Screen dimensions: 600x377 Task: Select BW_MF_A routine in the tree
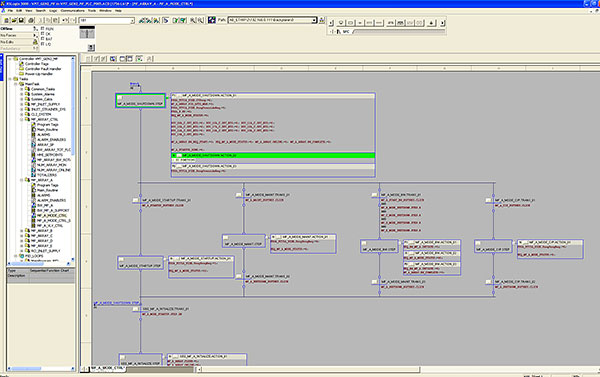(45, 206)
